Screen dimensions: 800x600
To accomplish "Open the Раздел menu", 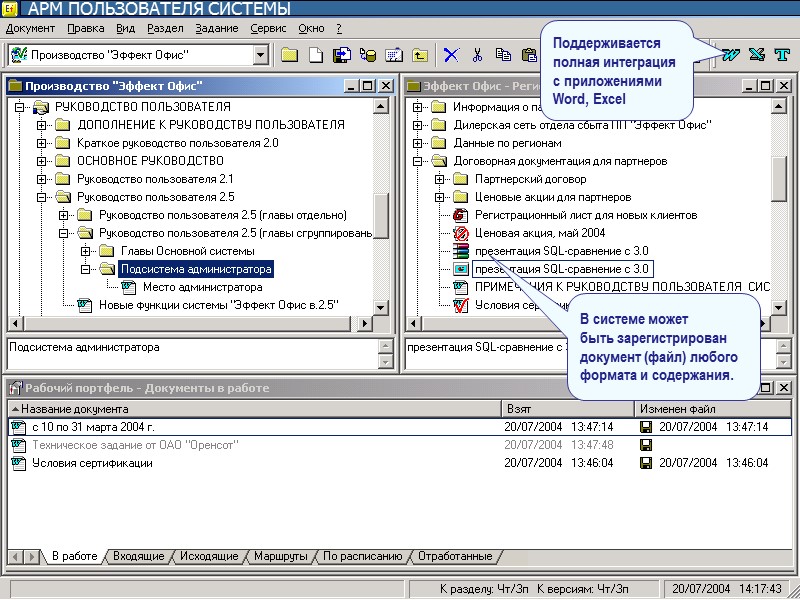I will [165, 29].
